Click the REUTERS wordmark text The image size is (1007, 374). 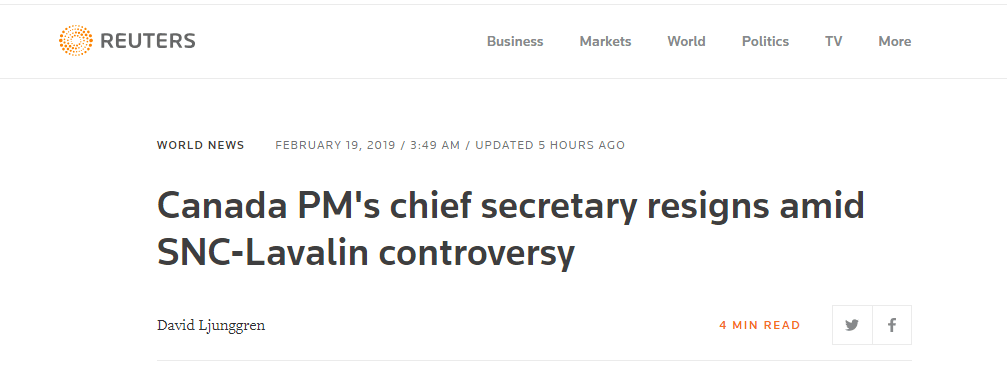point(148,41)
